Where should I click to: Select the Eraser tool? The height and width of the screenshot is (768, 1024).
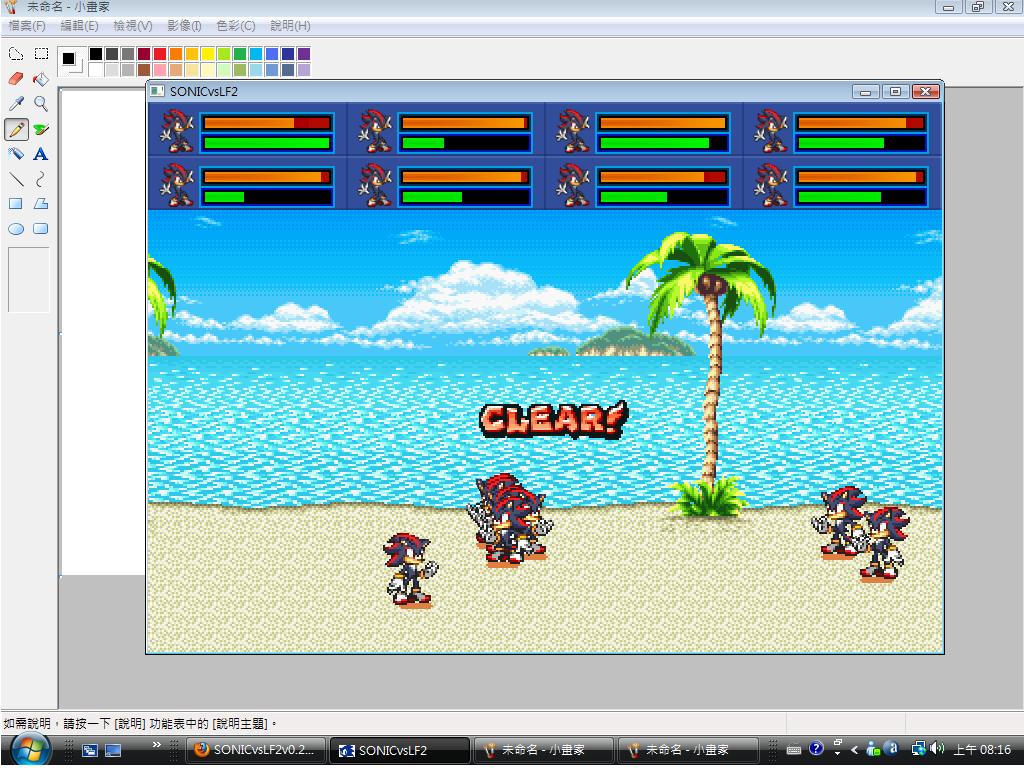16,79
